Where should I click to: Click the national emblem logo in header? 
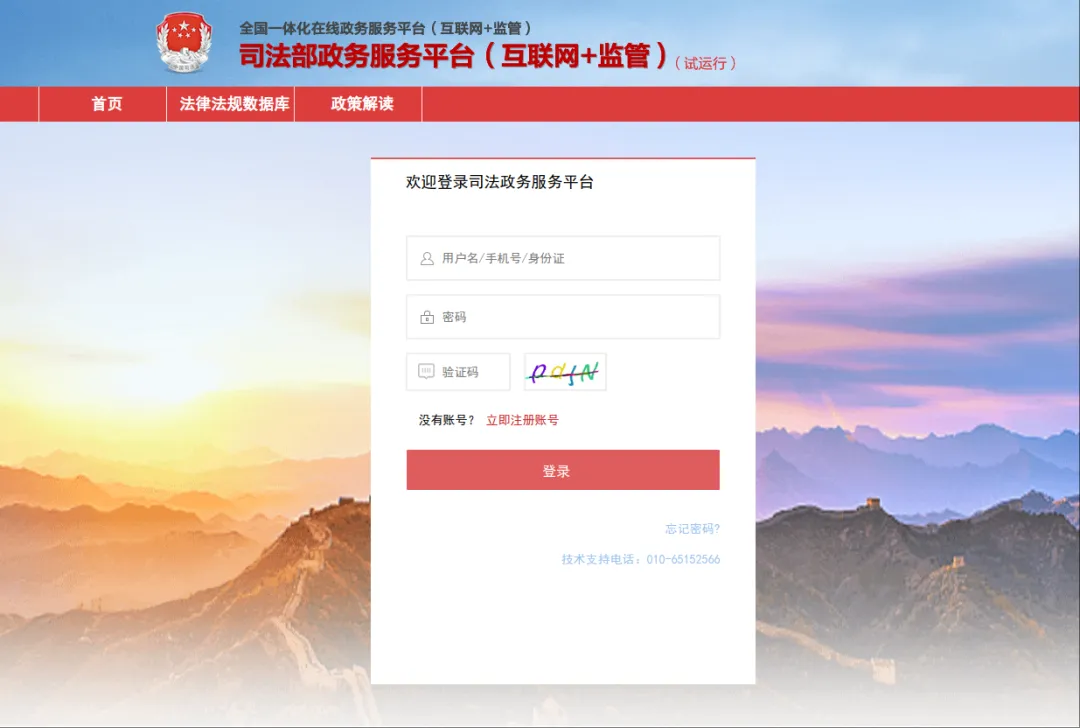pos(184,42)
